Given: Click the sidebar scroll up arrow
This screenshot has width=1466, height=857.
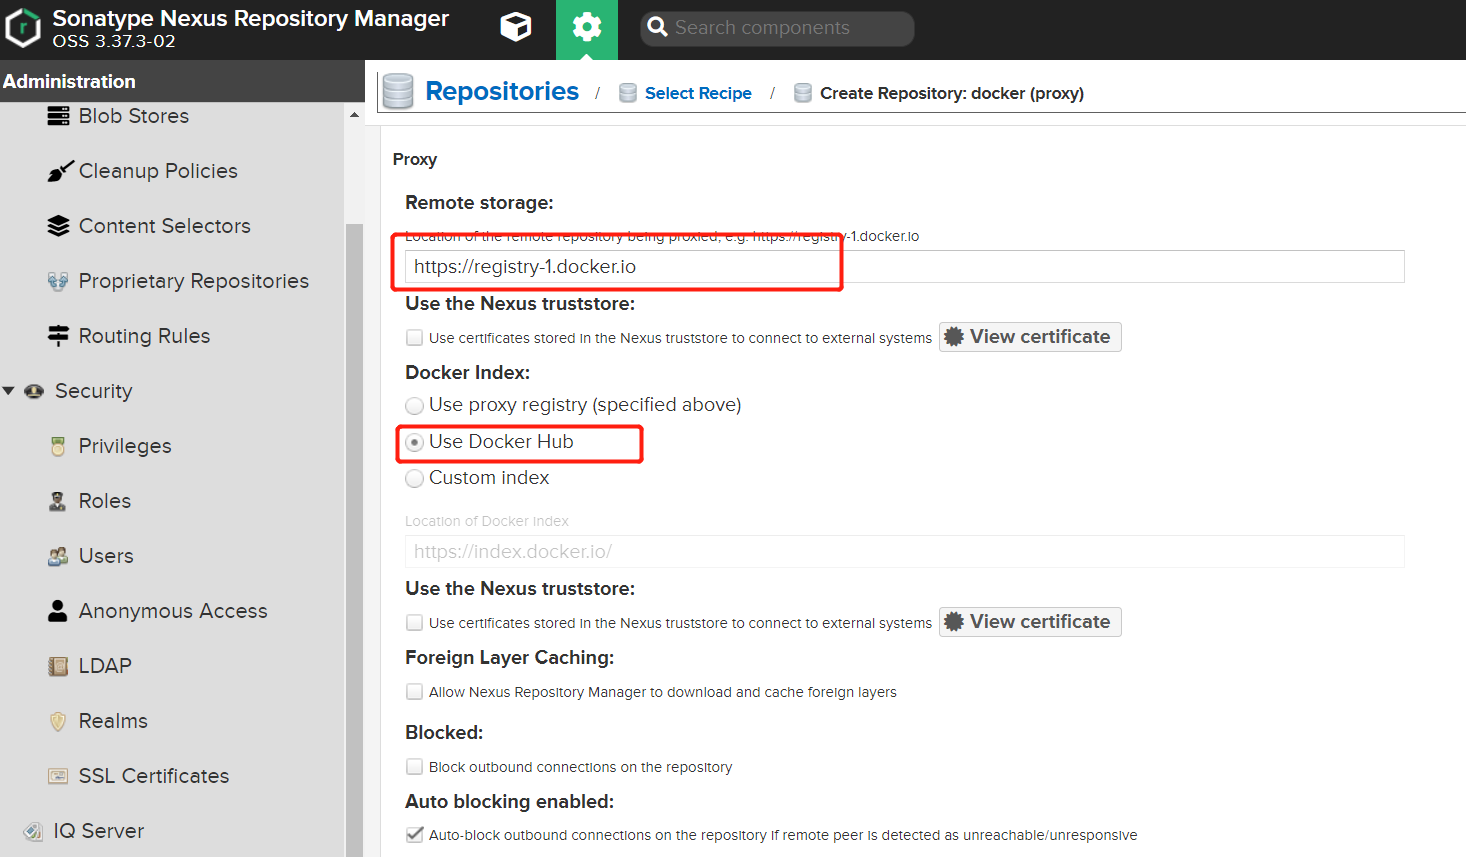Looking at the screenshot, I should click(x=354, y=115).
